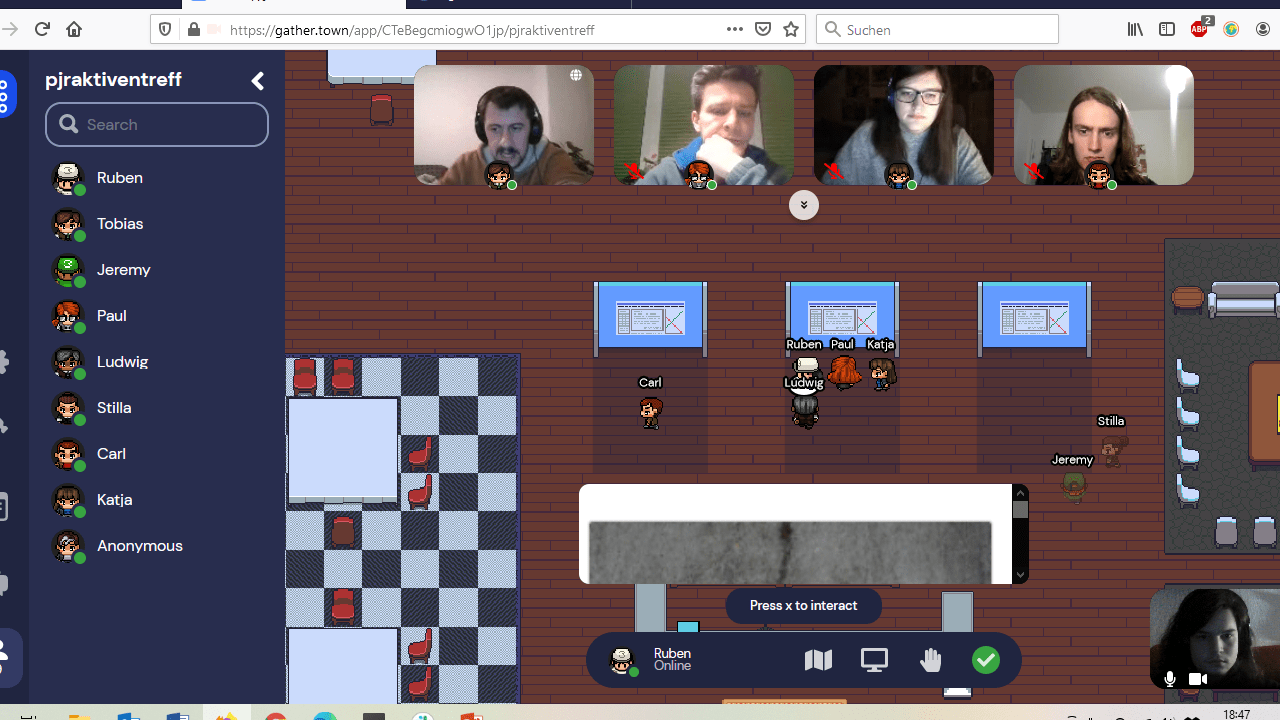The width and height of the screenshot is (1280, 720).
Task: Open the Firefox library icon
Action: click(1135, 29)
